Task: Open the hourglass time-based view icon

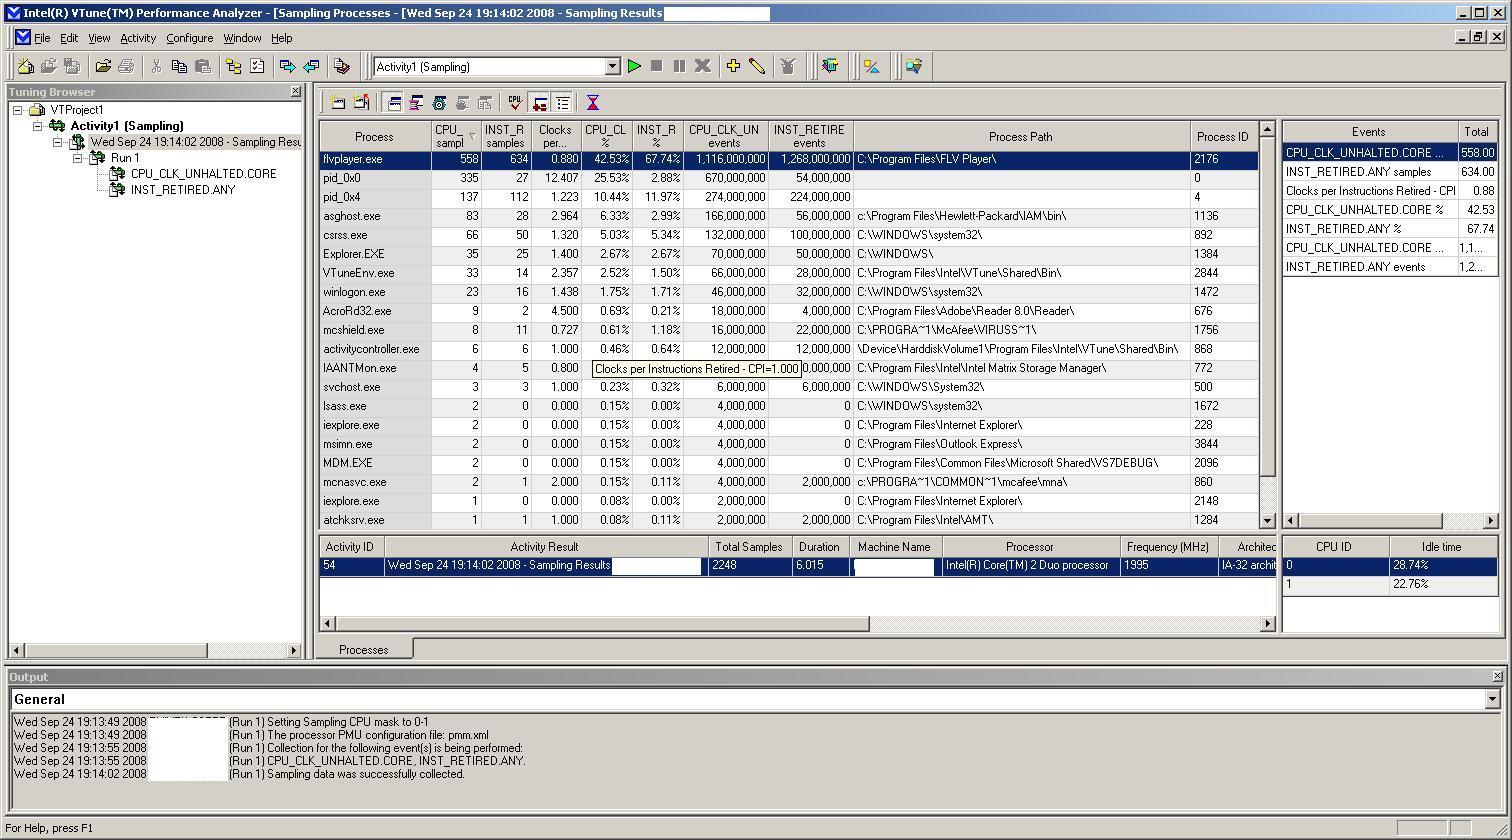Action: [x=592, y=101]
